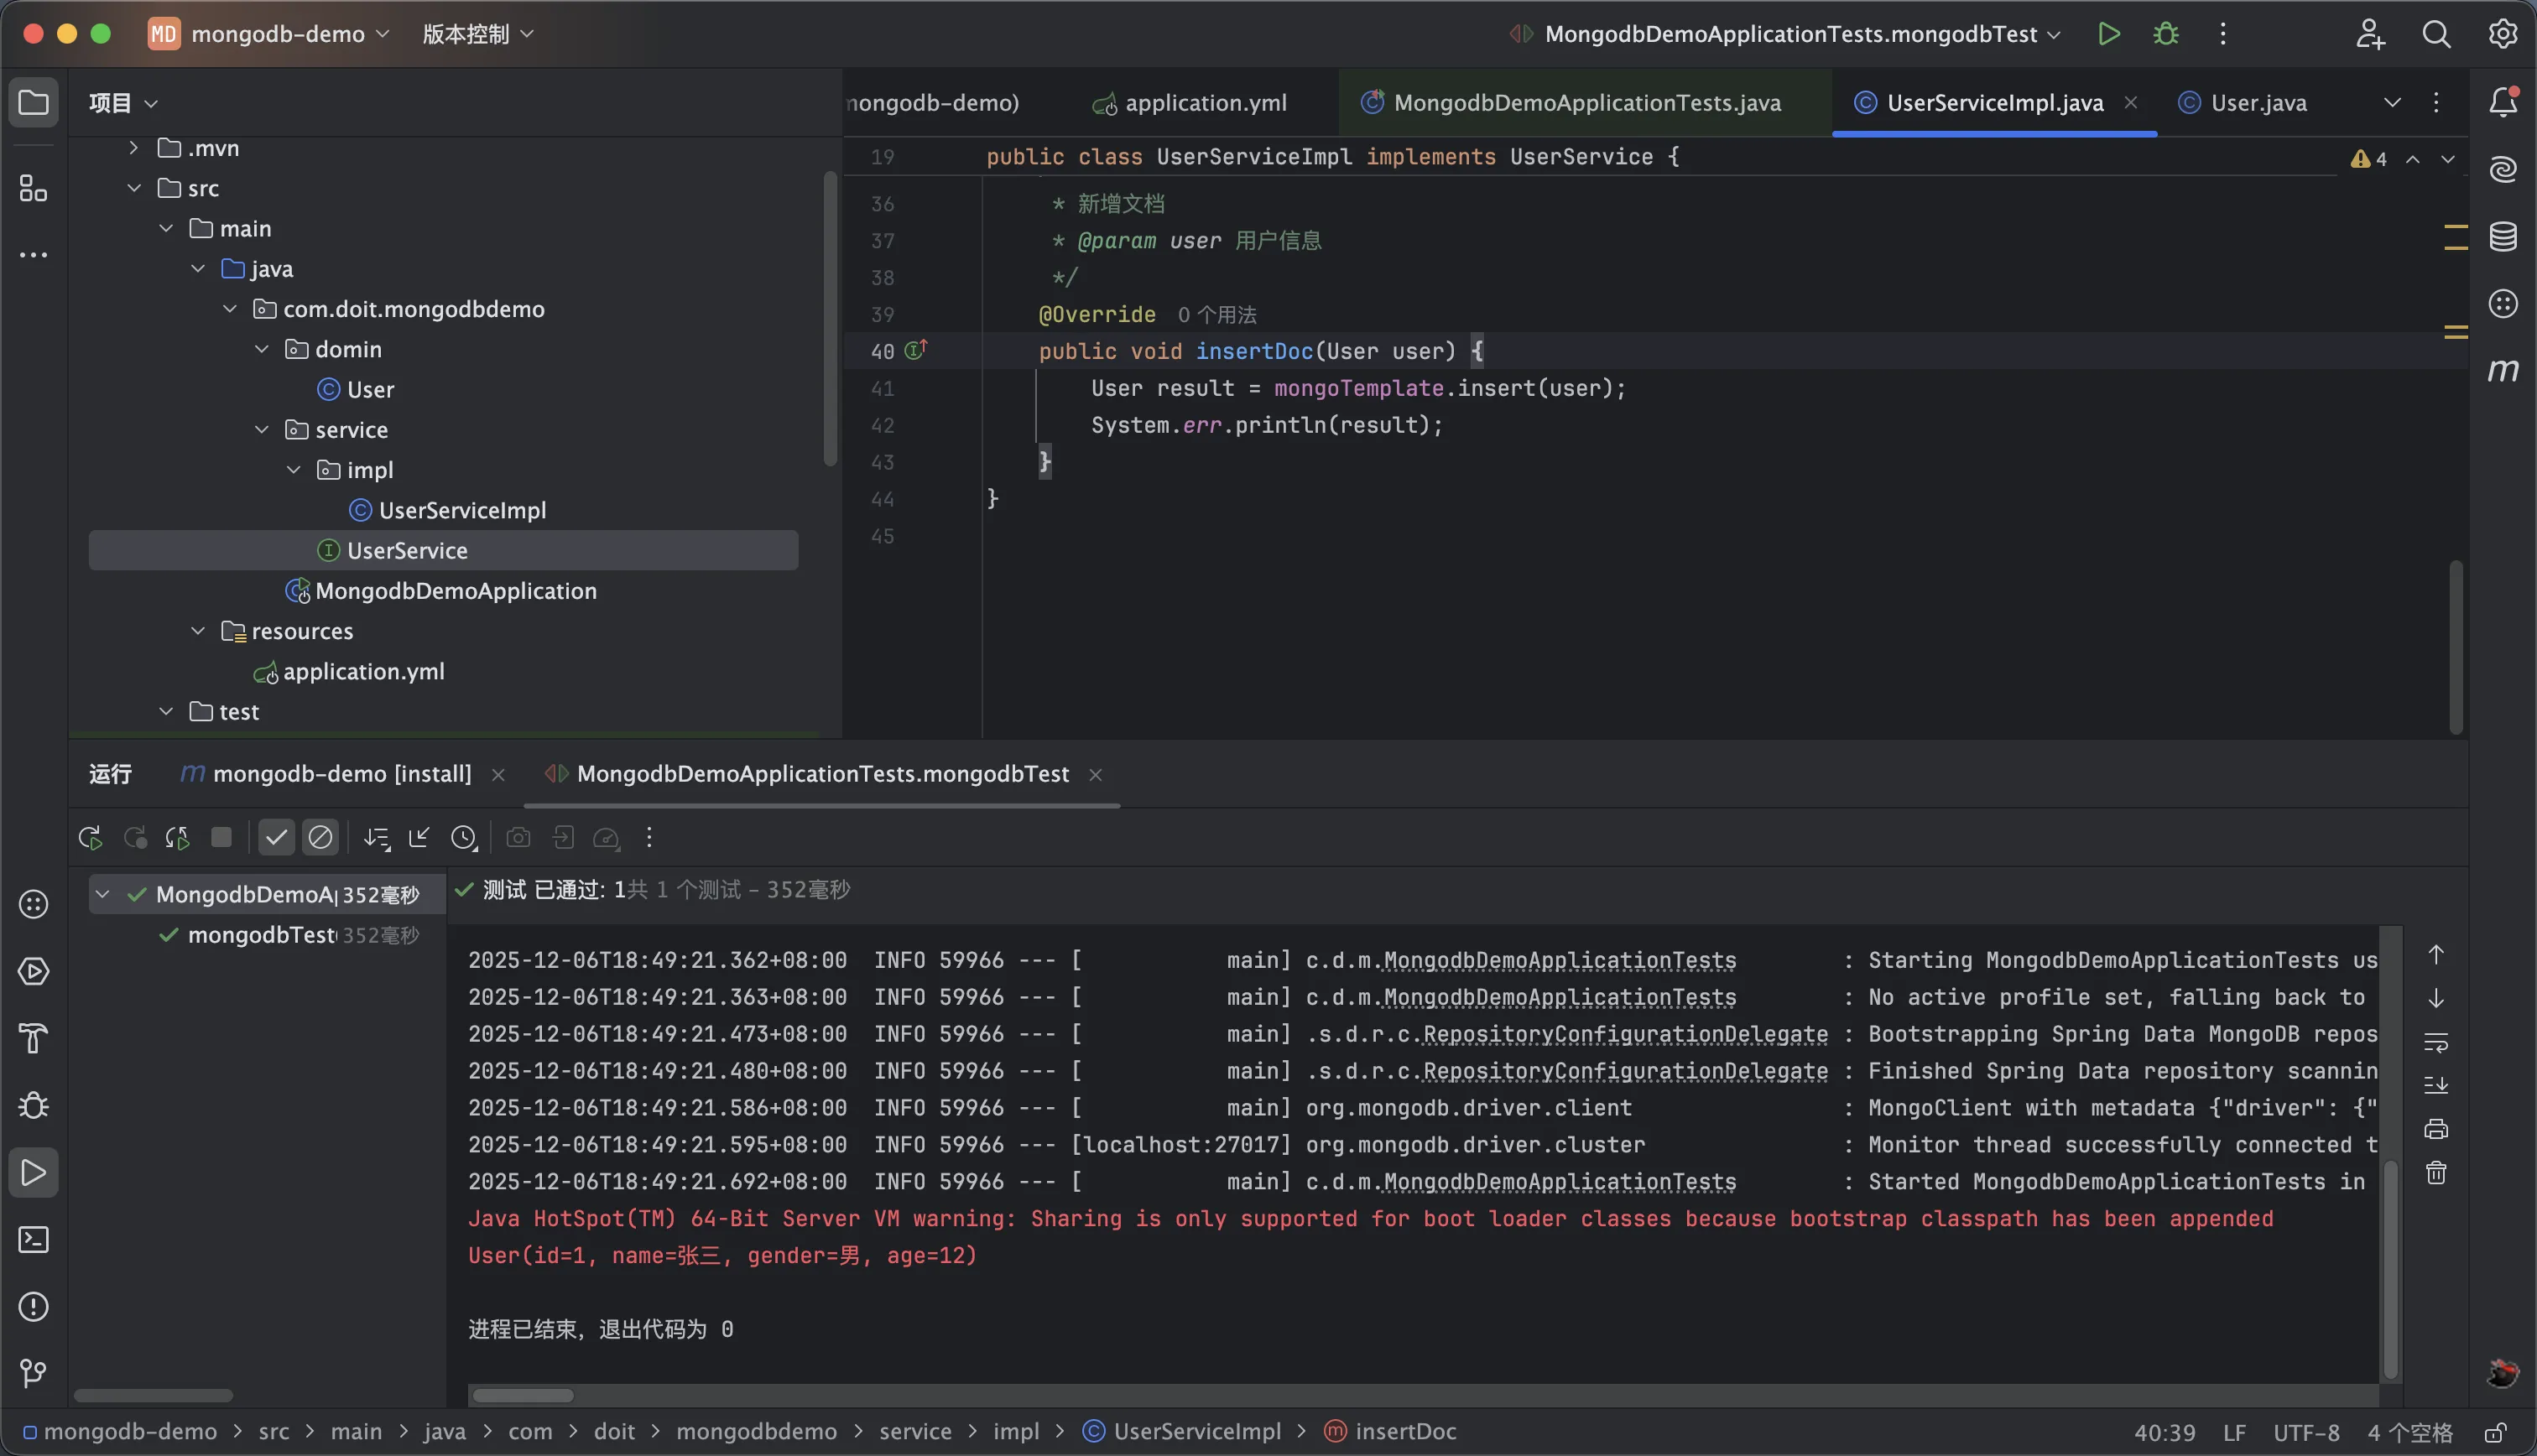The height and width of the screenshot is (1456, 2537).
Task: Open the run configuration dropdown
Action: tap(1790, 34)
